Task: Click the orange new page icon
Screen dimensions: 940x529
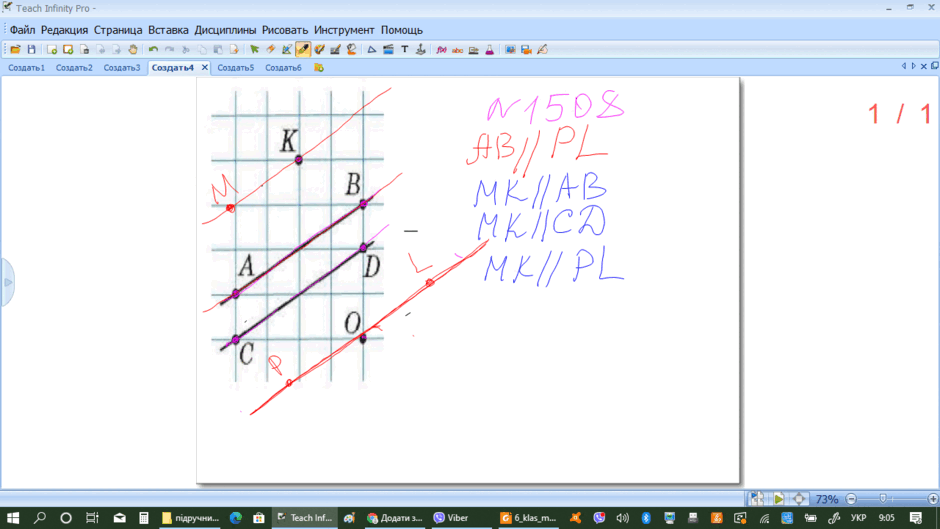Action: pyautogui.click(x=68, y=50)
